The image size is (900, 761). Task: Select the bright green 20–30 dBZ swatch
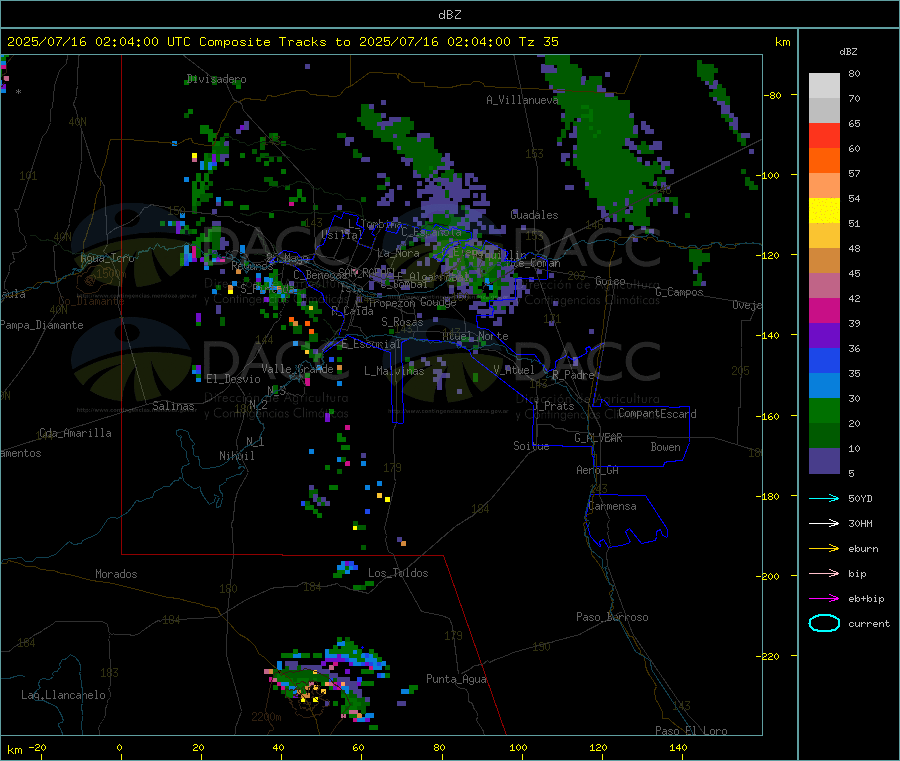pos(824,410)
